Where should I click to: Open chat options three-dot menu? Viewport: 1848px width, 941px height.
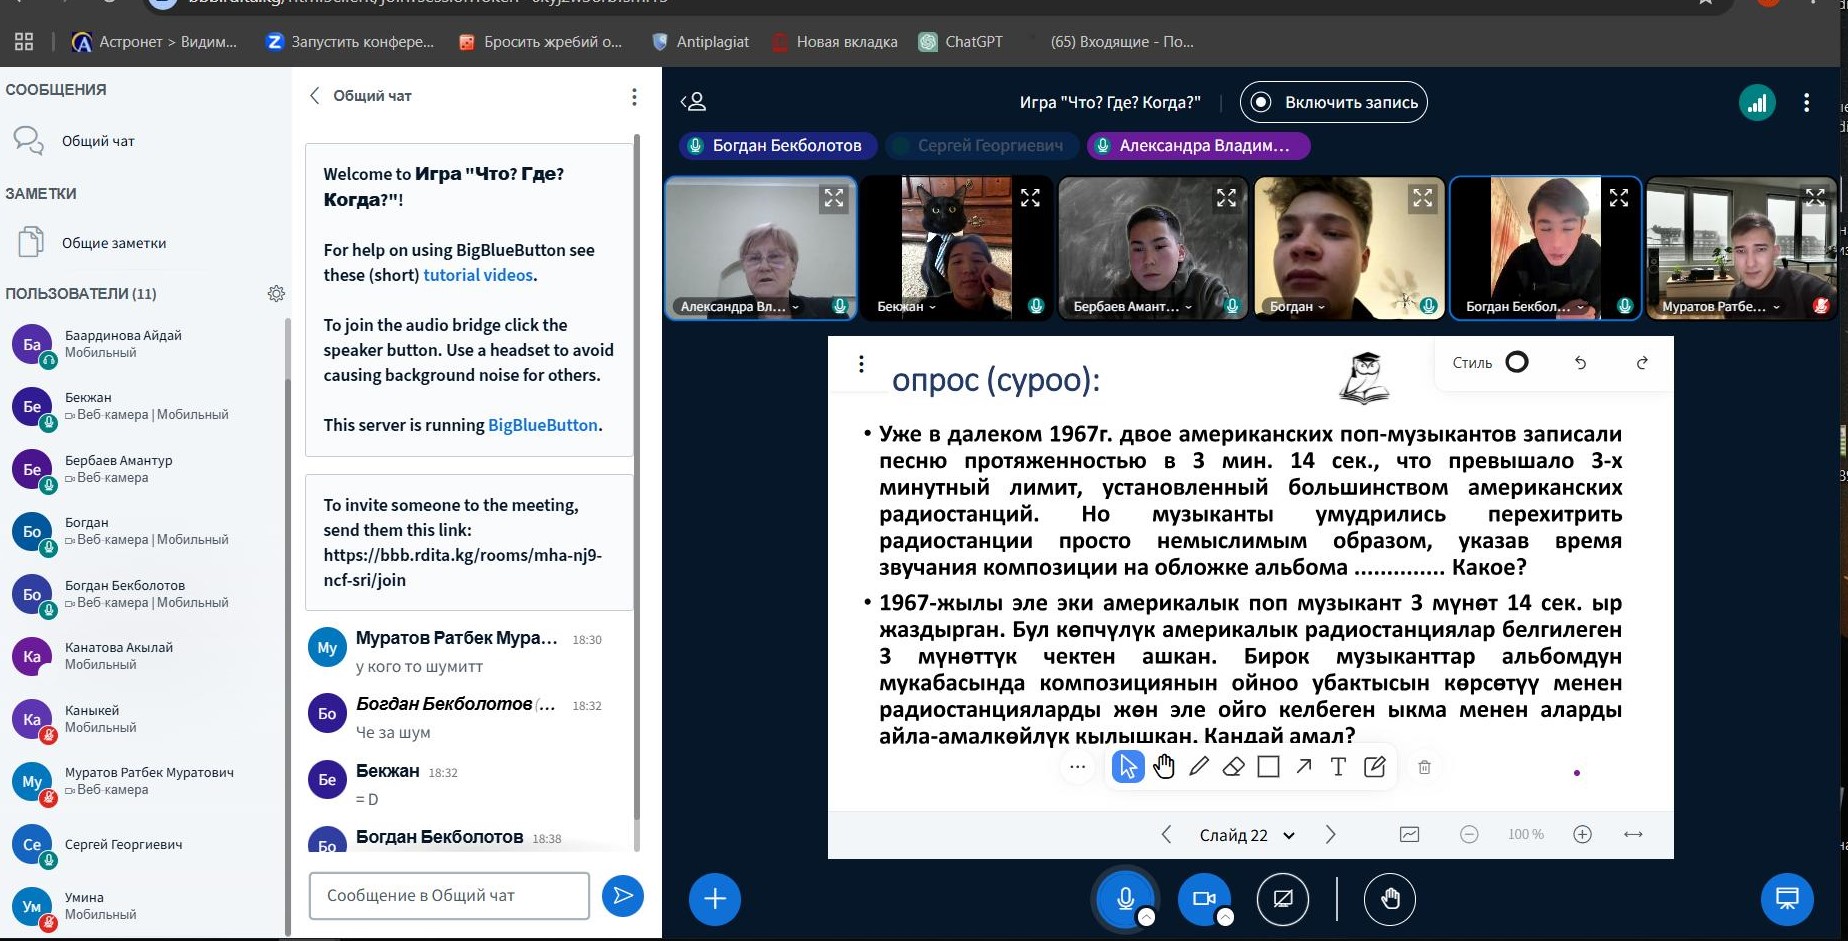(634, 97)
